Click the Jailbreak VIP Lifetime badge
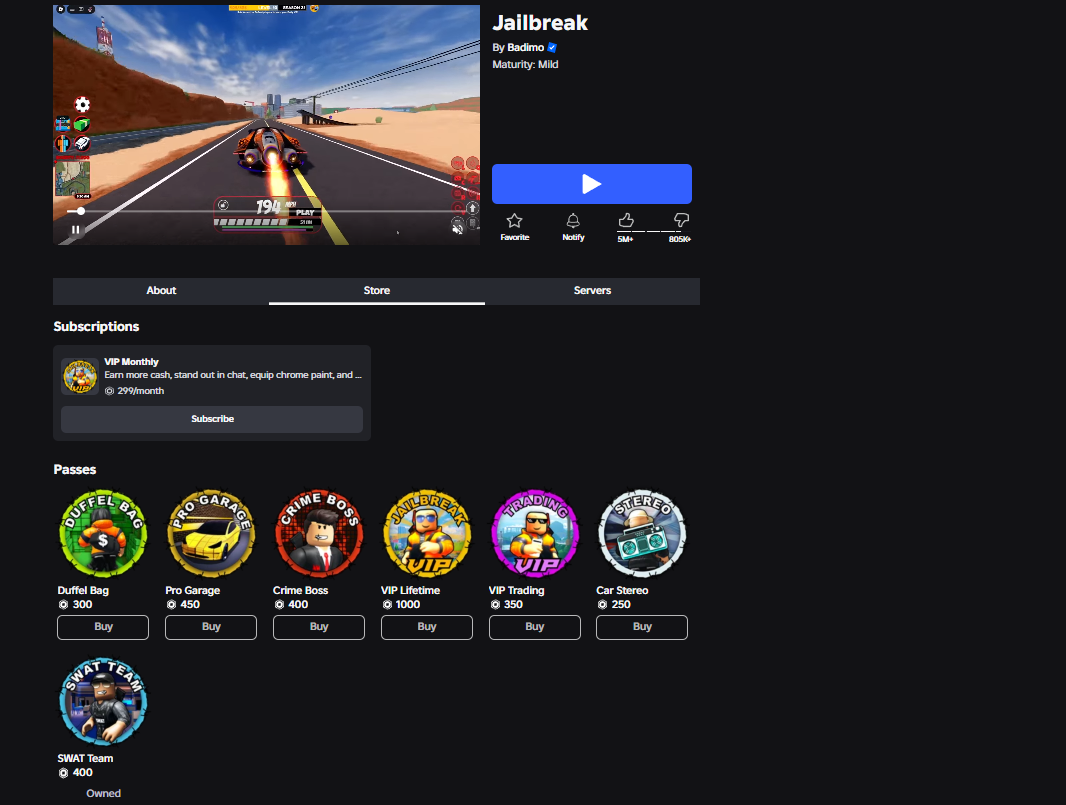Viewport: 1066px width, 805px height. click(427, 534)
